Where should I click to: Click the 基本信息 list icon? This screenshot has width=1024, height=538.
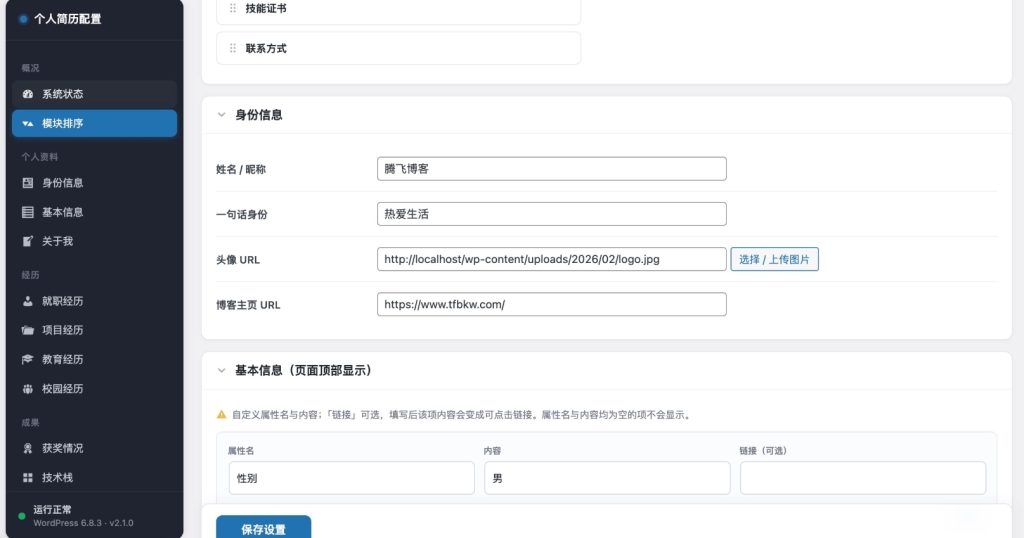[x=27, y=212]
